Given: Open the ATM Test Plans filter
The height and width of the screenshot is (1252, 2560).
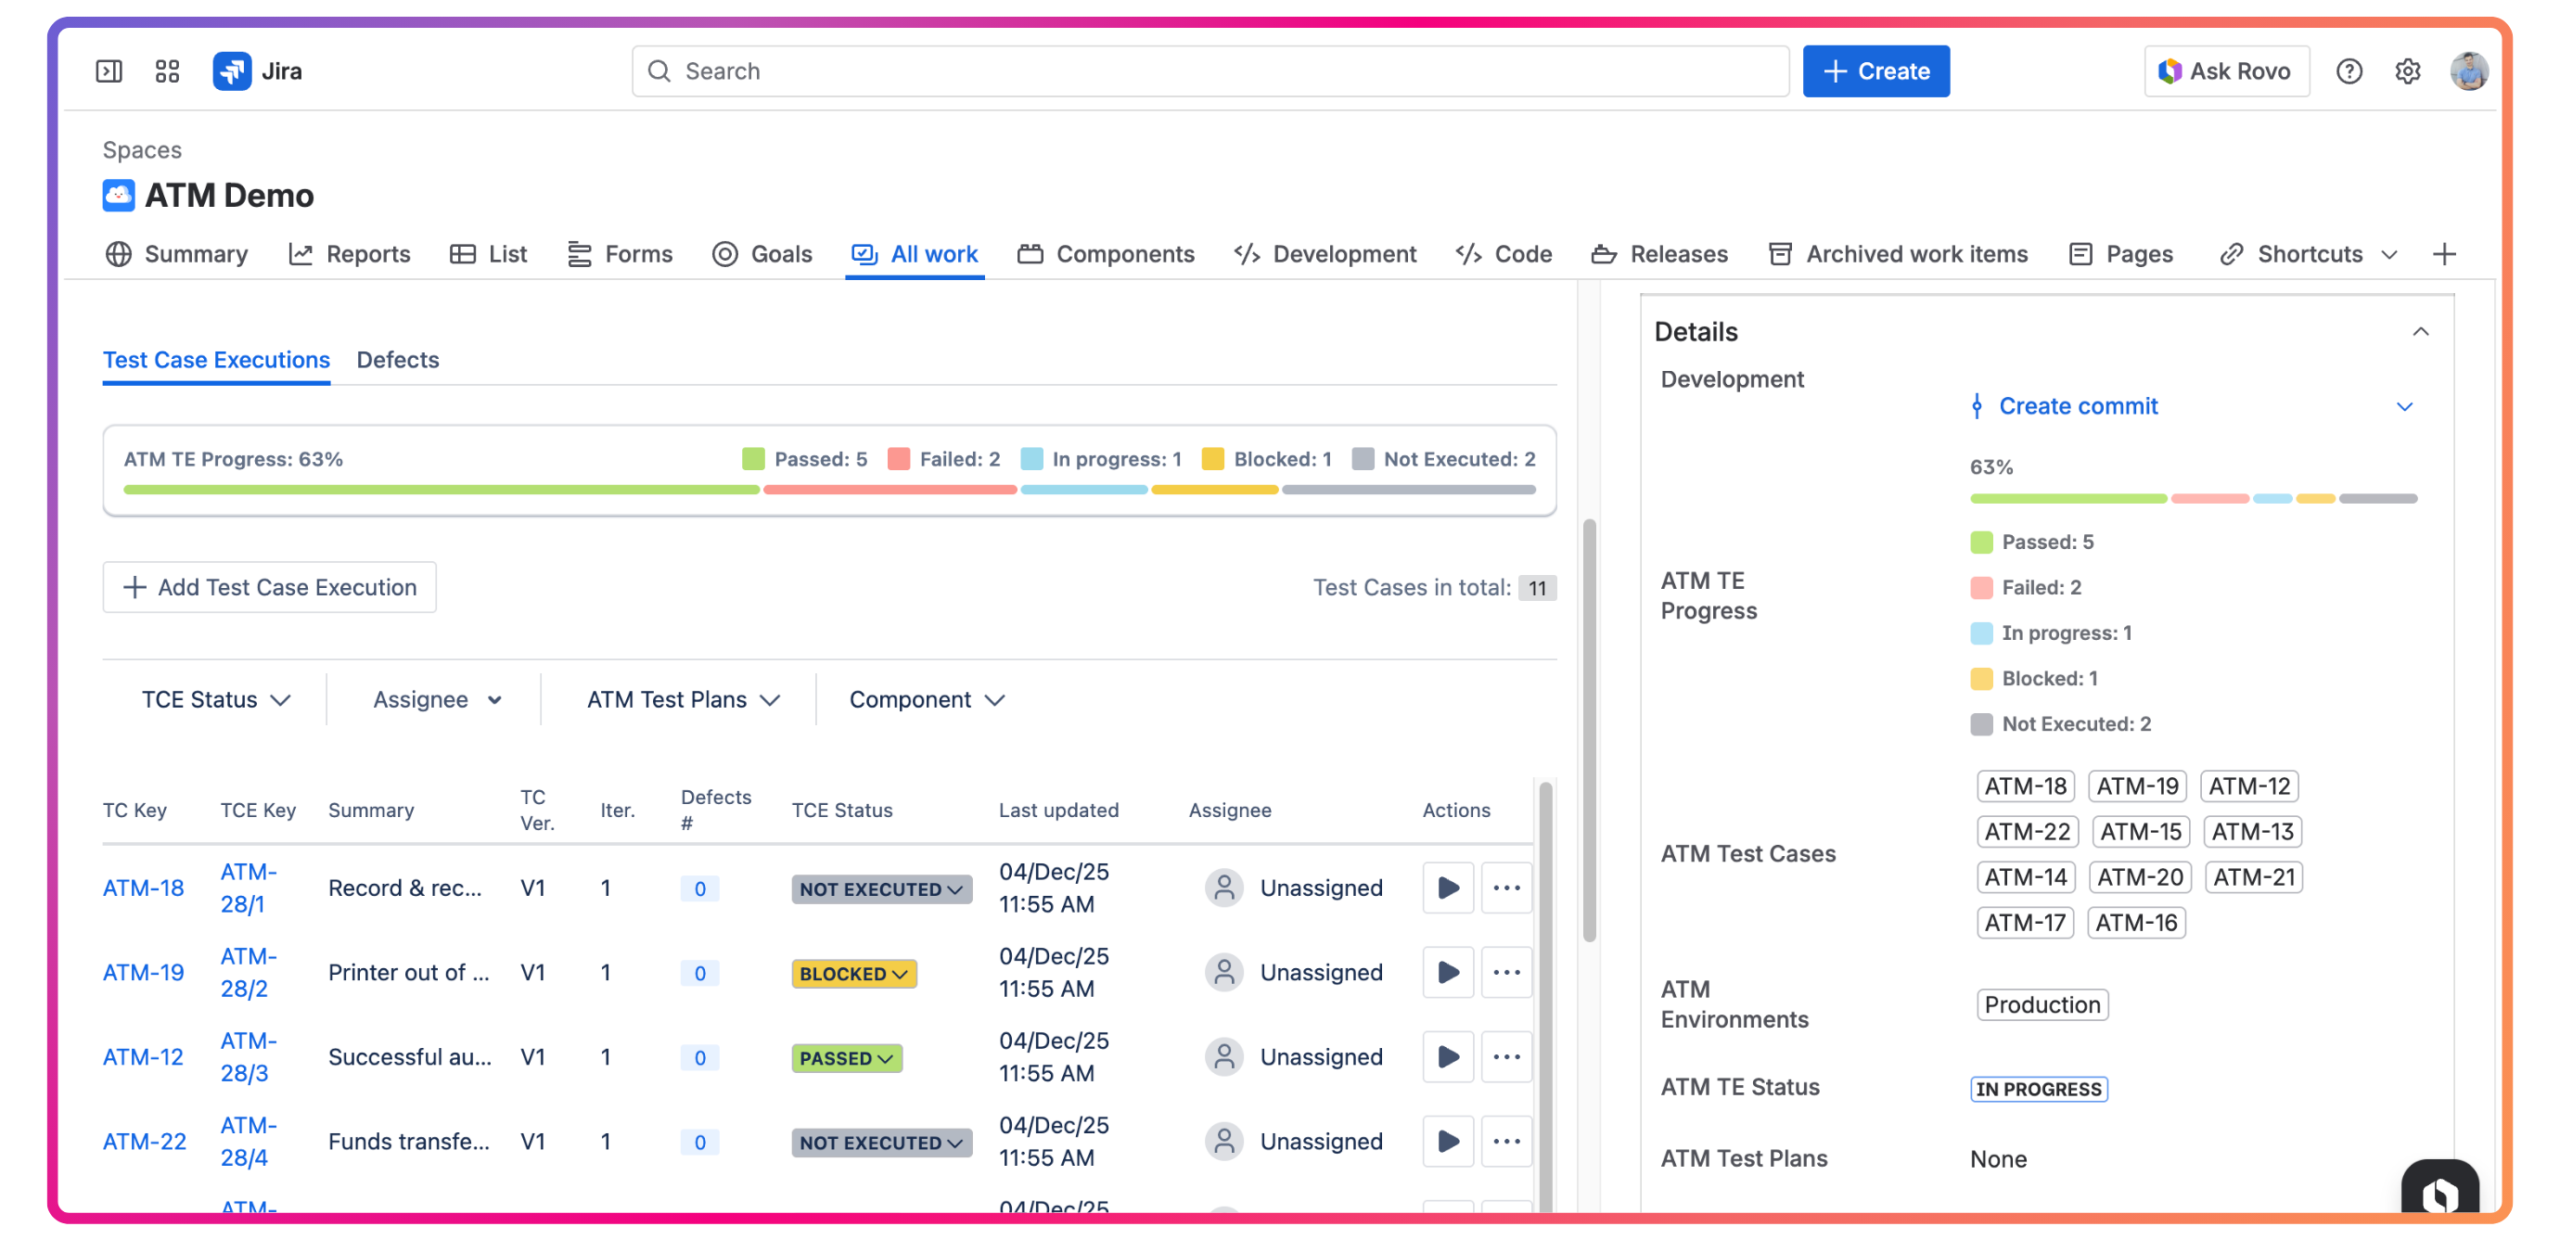Looking at the screenshot, I should pyautogui.click(x=682, y=700).
